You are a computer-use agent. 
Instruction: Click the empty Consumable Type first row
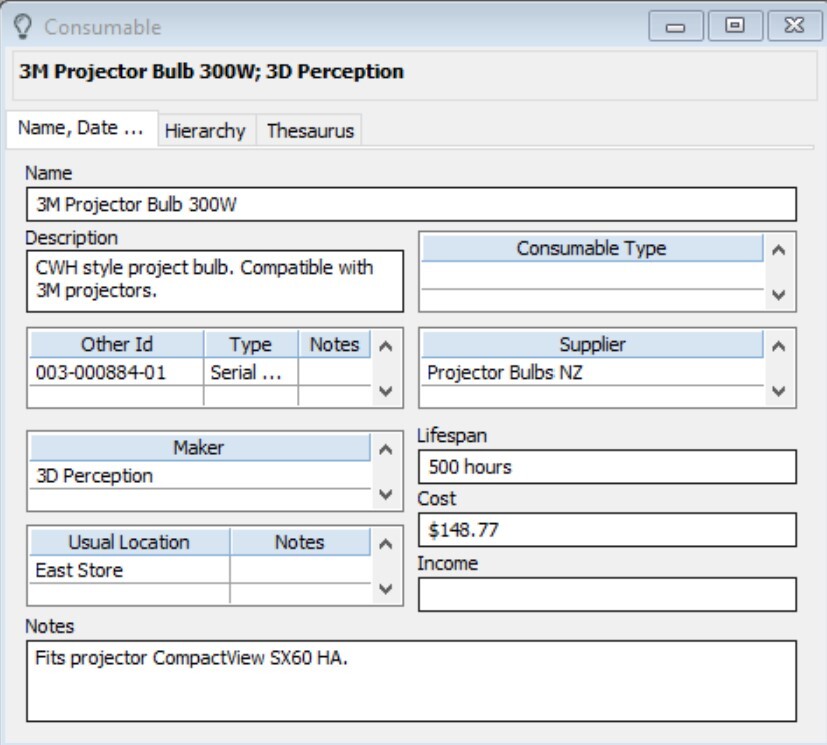(x=592, y=275)
